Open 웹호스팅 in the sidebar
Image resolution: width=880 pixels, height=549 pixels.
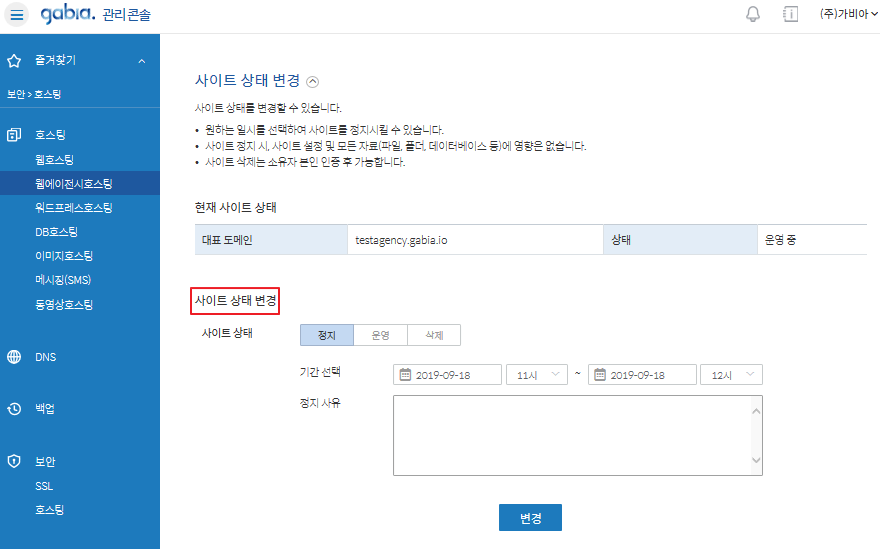(54, 159)
